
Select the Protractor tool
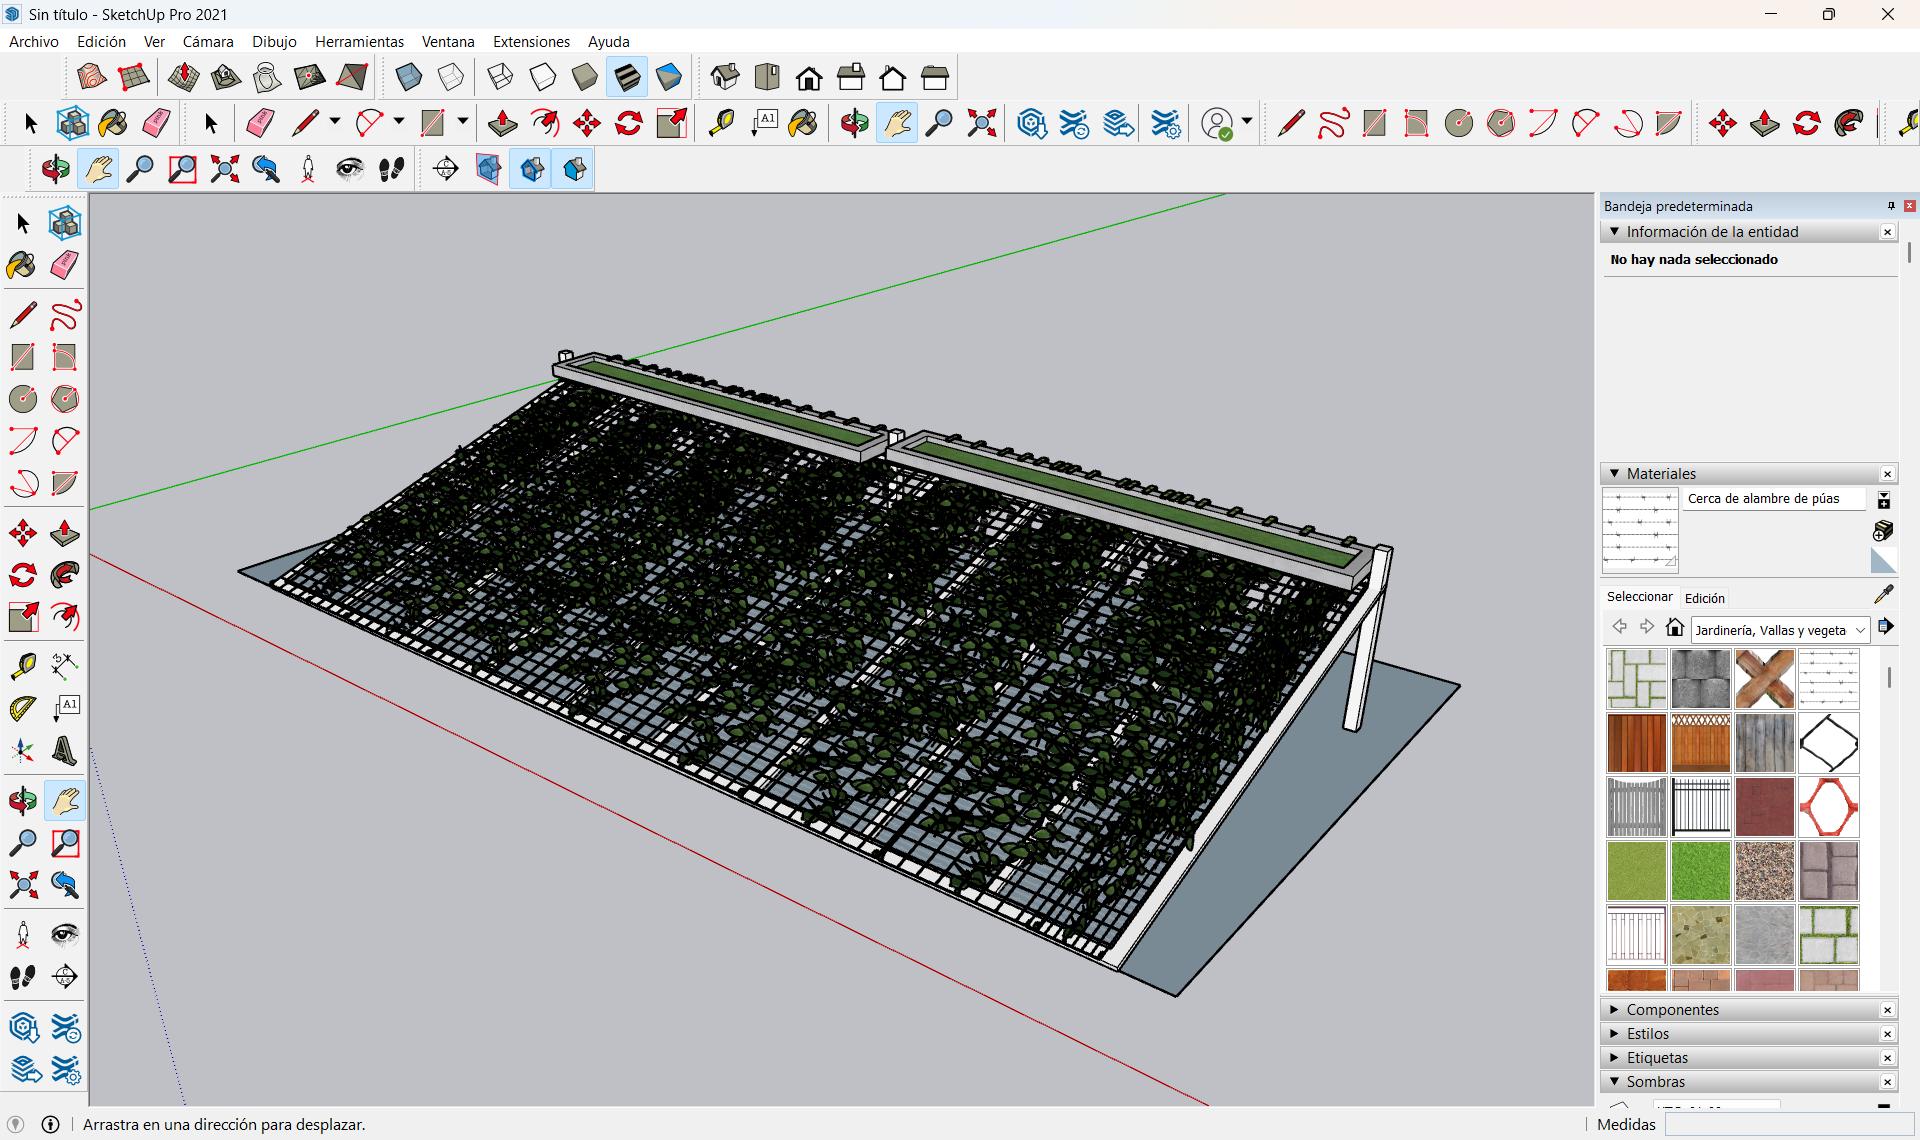[22, 708]
